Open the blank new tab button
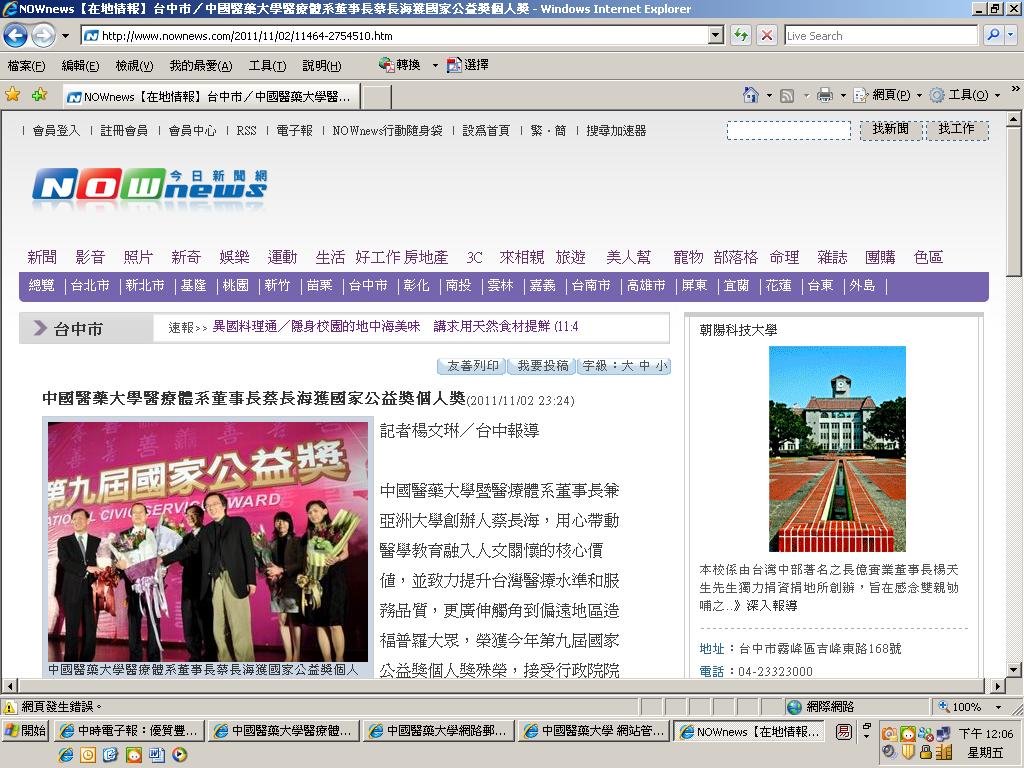Image resolution: width=1024 pixels, height=768 pixels. 377,97
